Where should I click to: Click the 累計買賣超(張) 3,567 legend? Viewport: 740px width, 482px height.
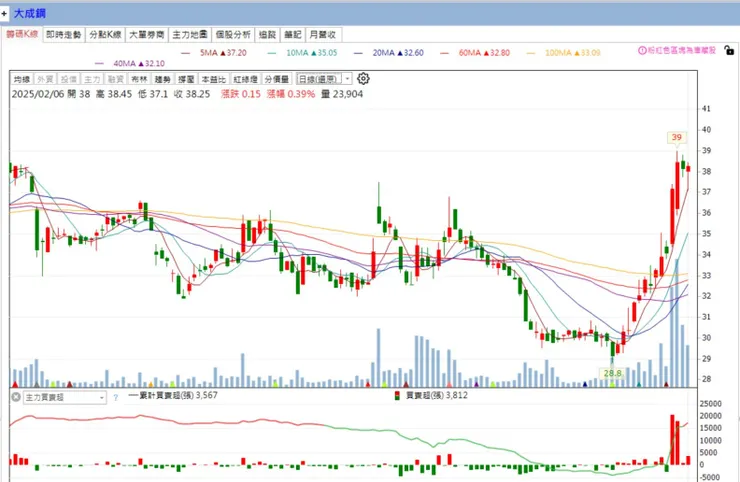pyautogui.click(x=173, y=395)
